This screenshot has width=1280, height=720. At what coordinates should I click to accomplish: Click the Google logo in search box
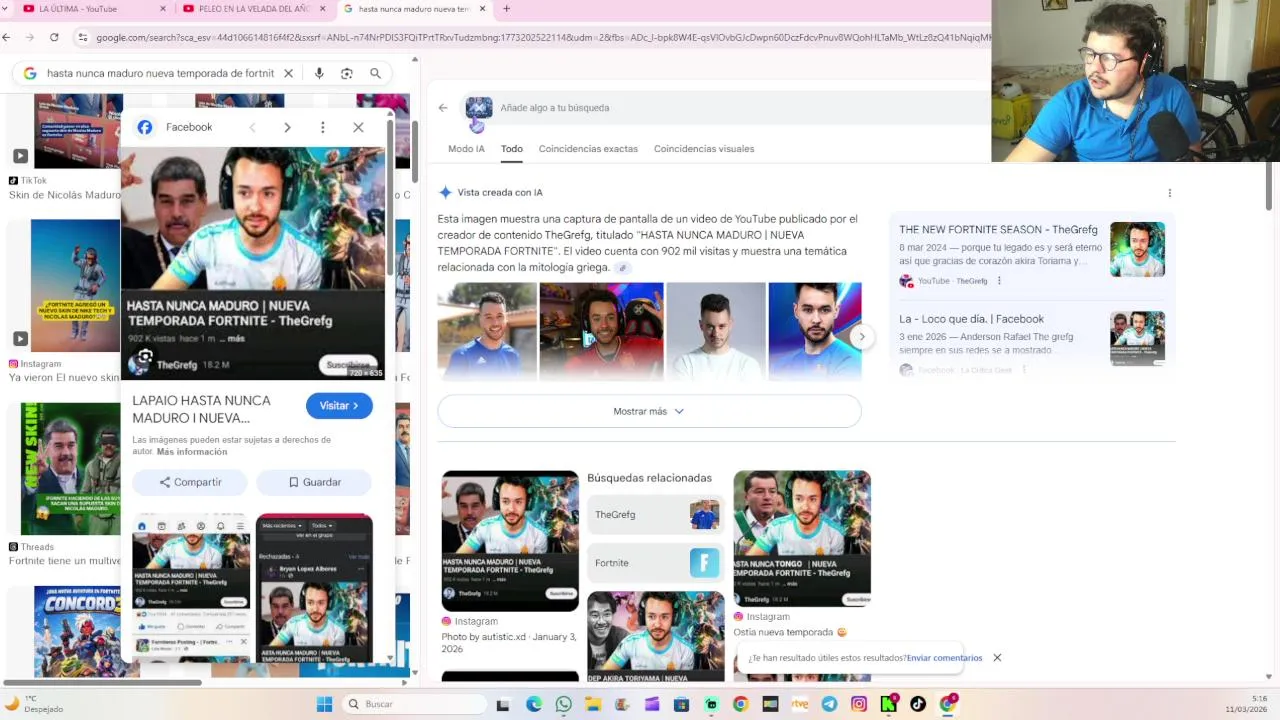(x=30, y=73)
